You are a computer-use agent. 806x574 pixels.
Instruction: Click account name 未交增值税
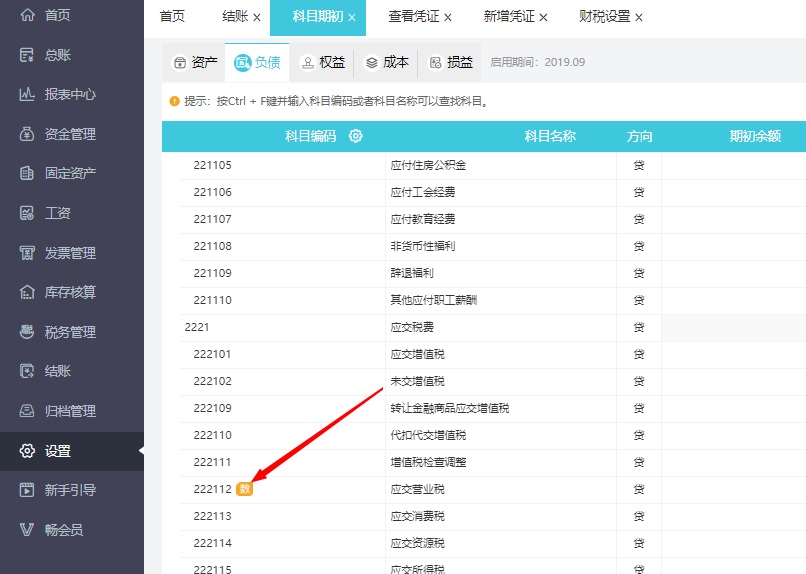(417, 381)
